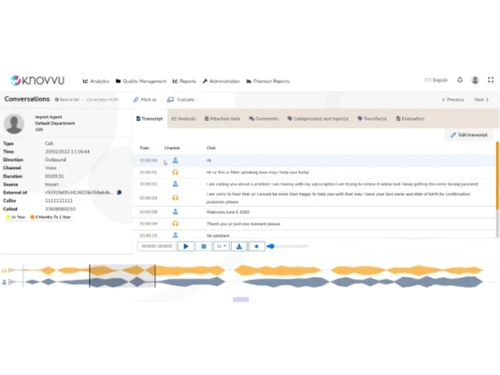Click the 00:00:03 transcript time
500x375 pixels.
tap(148, 198)
